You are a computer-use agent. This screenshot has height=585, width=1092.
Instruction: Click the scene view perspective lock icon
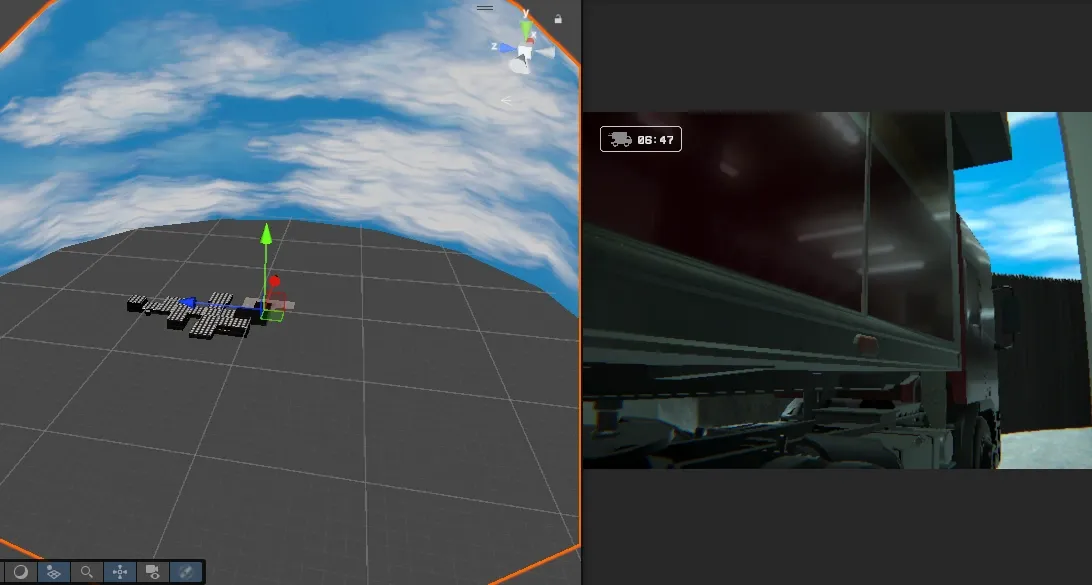(x=558, y=20)
